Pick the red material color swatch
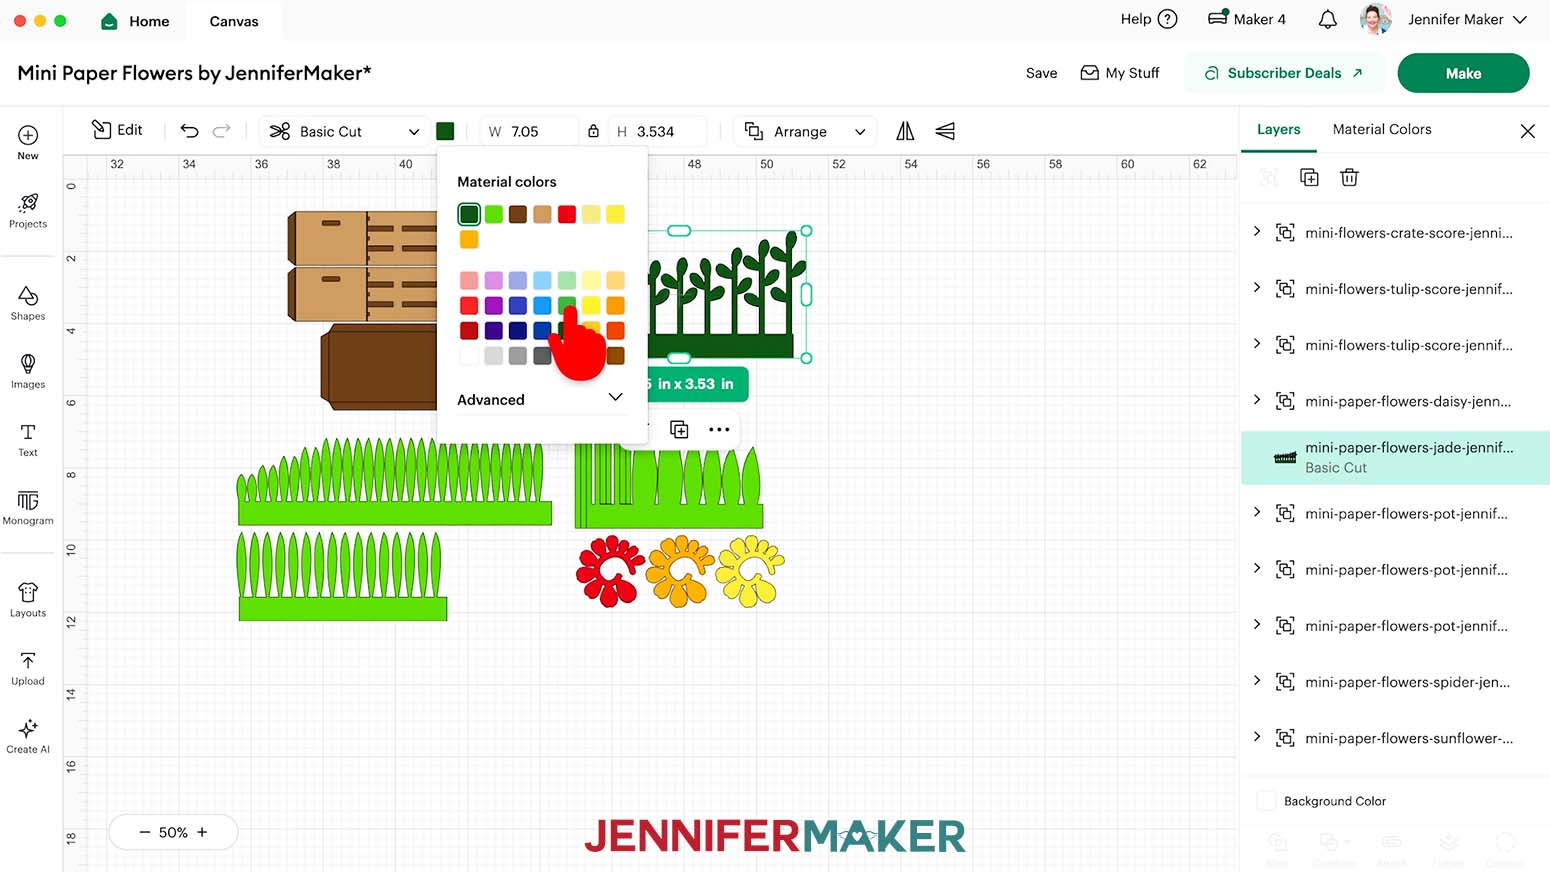Screen dimensions: 1550x872 (x=567, y=214)
